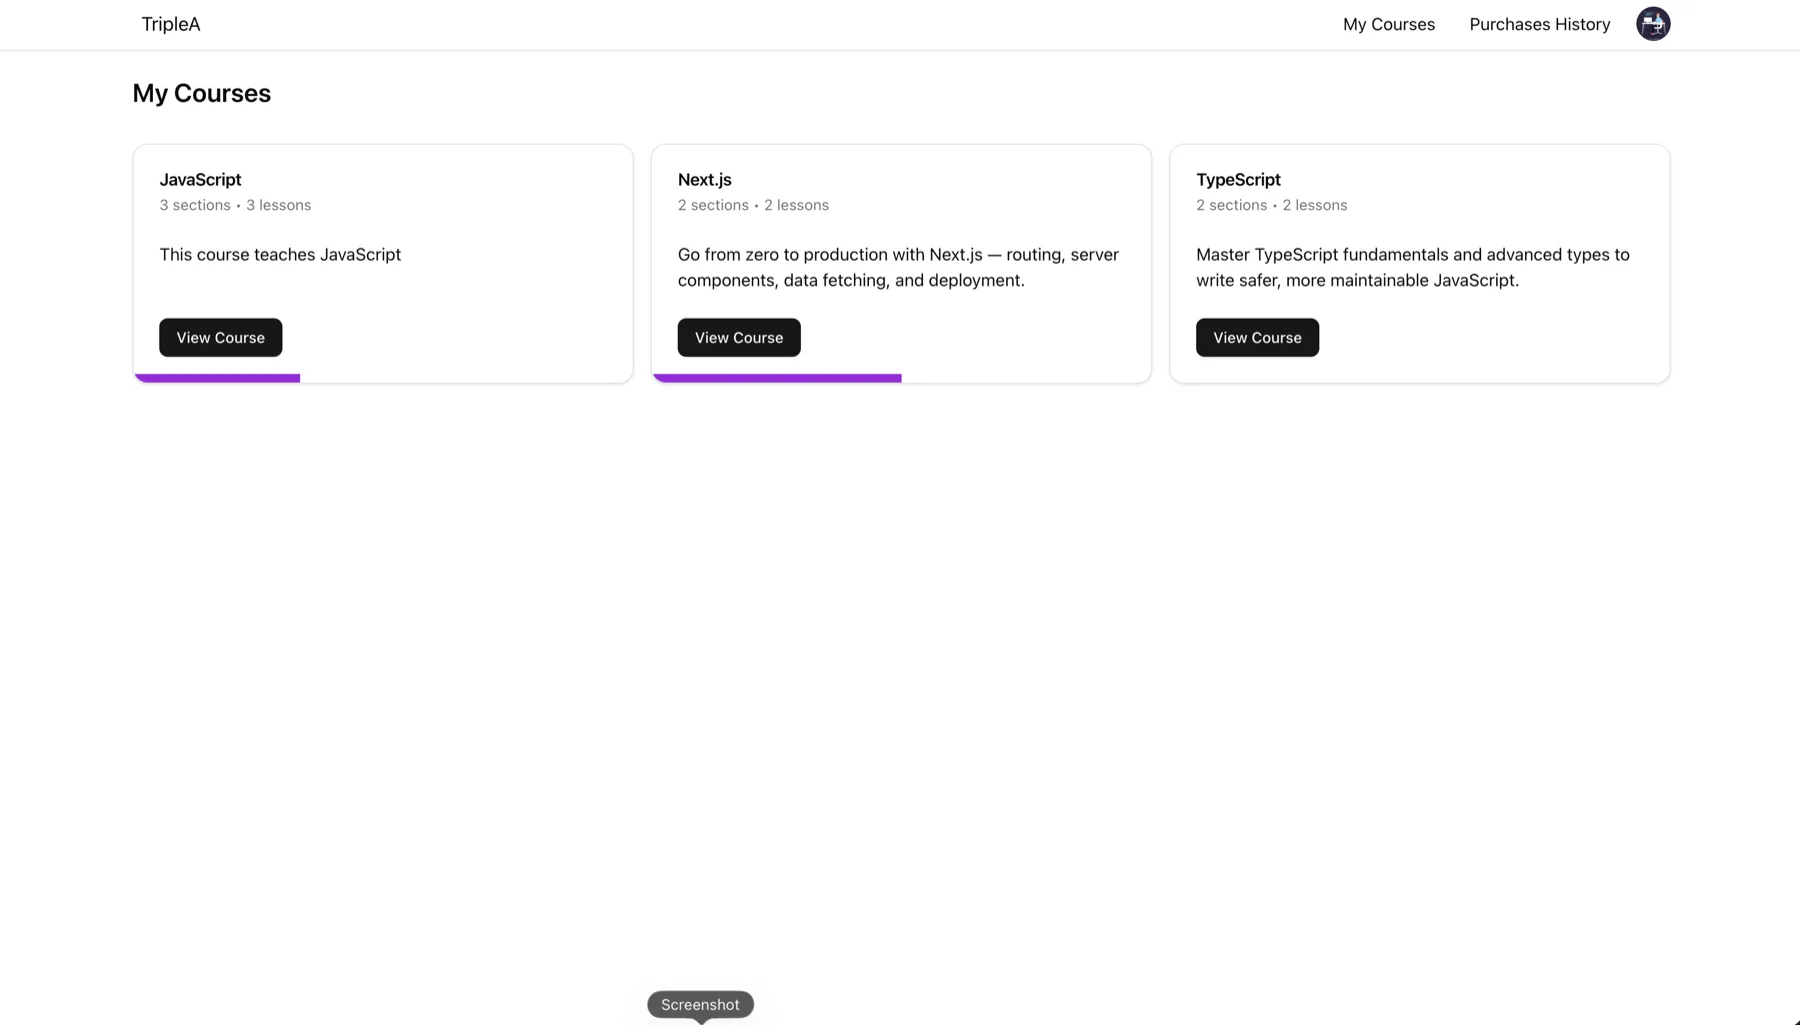Click the JavaScript course progress bar
This screenshot has height=1025, width=1800.
pos(217,378)
